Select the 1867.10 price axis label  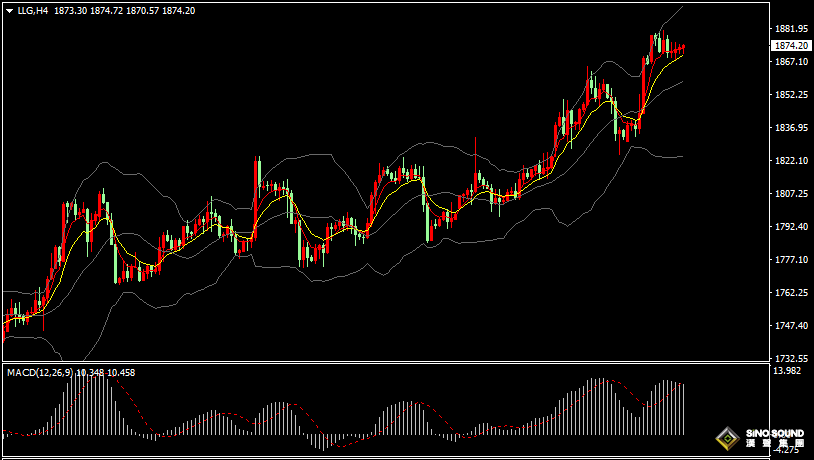791,62
